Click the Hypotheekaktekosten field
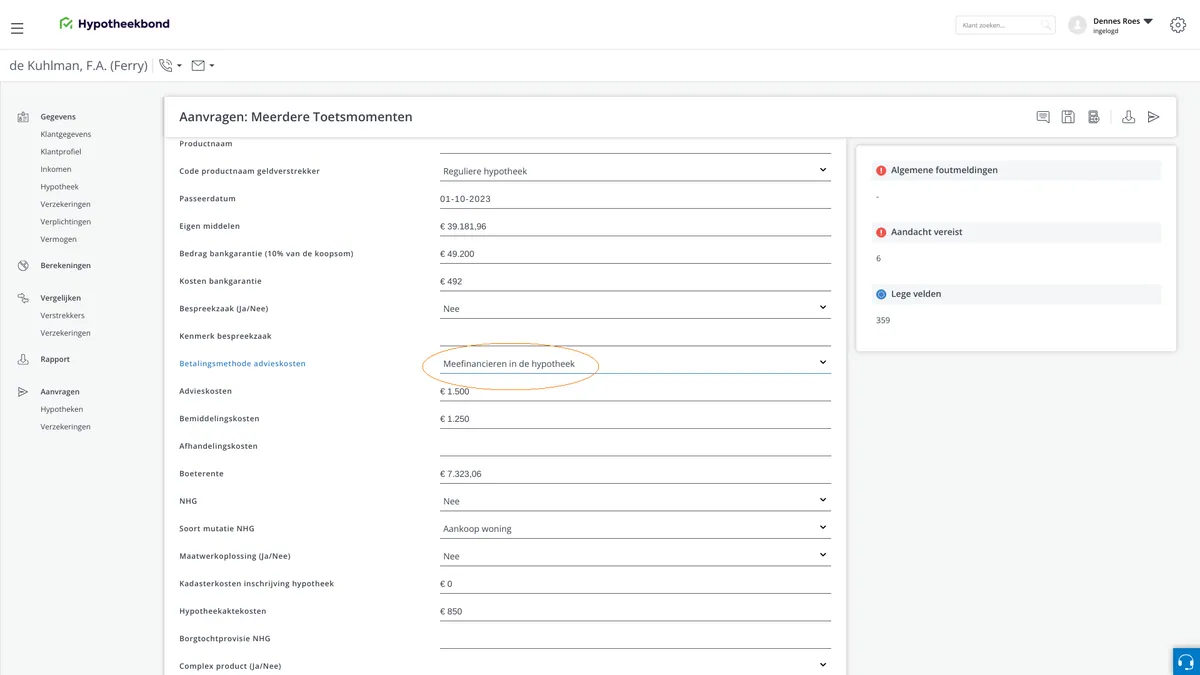Viewport: 1200px width, 675px height. tap(635, 611)
